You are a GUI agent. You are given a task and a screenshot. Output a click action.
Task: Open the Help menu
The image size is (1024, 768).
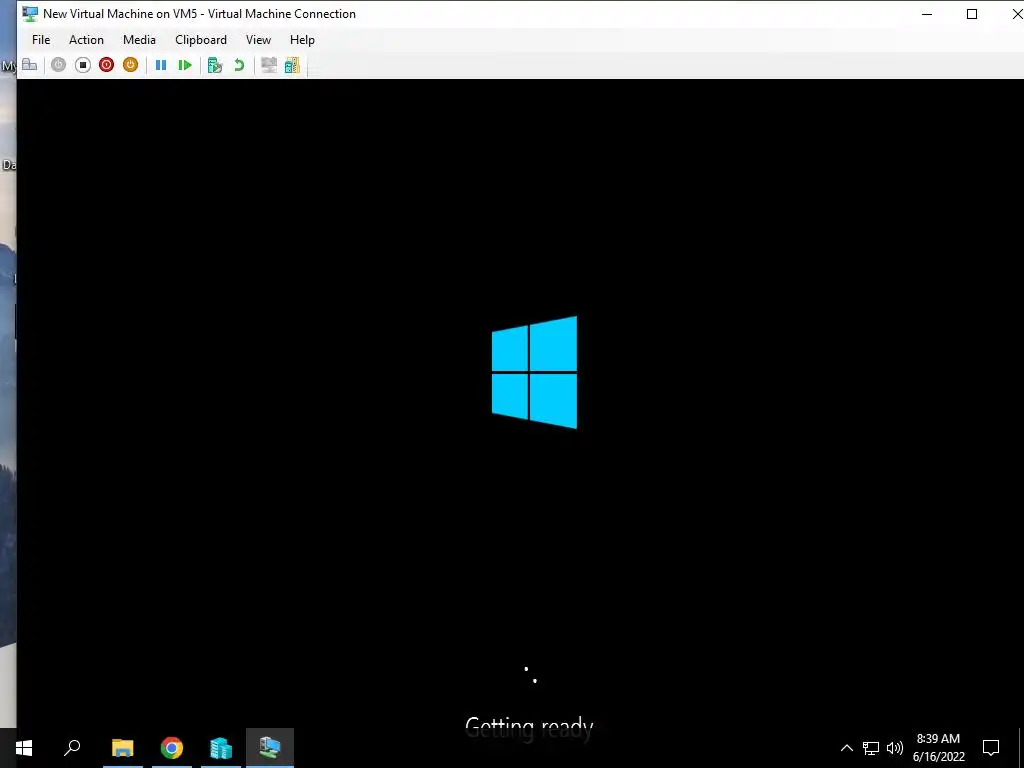coord(302,40)
